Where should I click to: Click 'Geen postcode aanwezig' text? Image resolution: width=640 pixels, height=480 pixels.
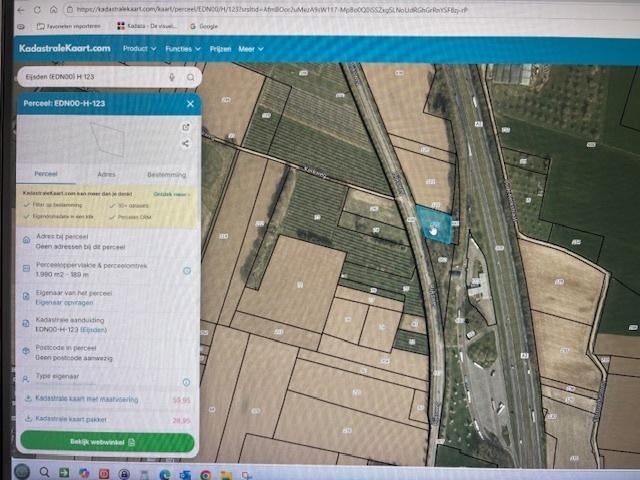point(74,358)
